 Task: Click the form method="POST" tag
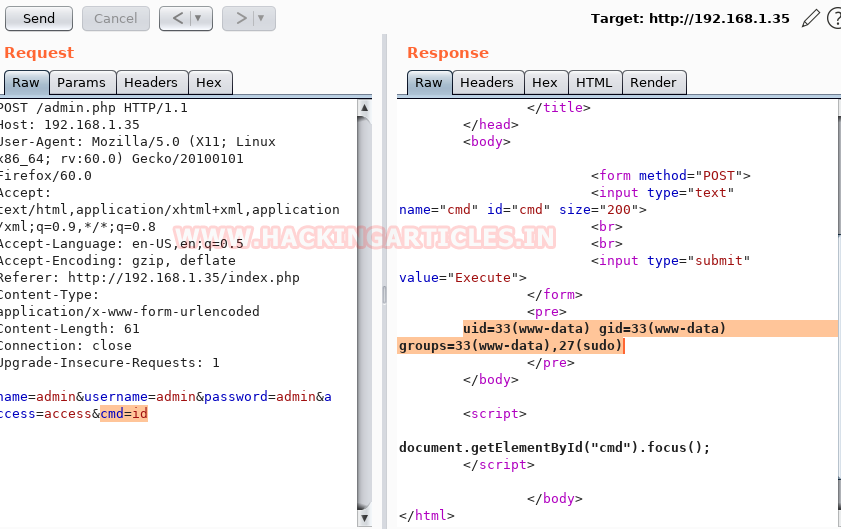point(671,176)
